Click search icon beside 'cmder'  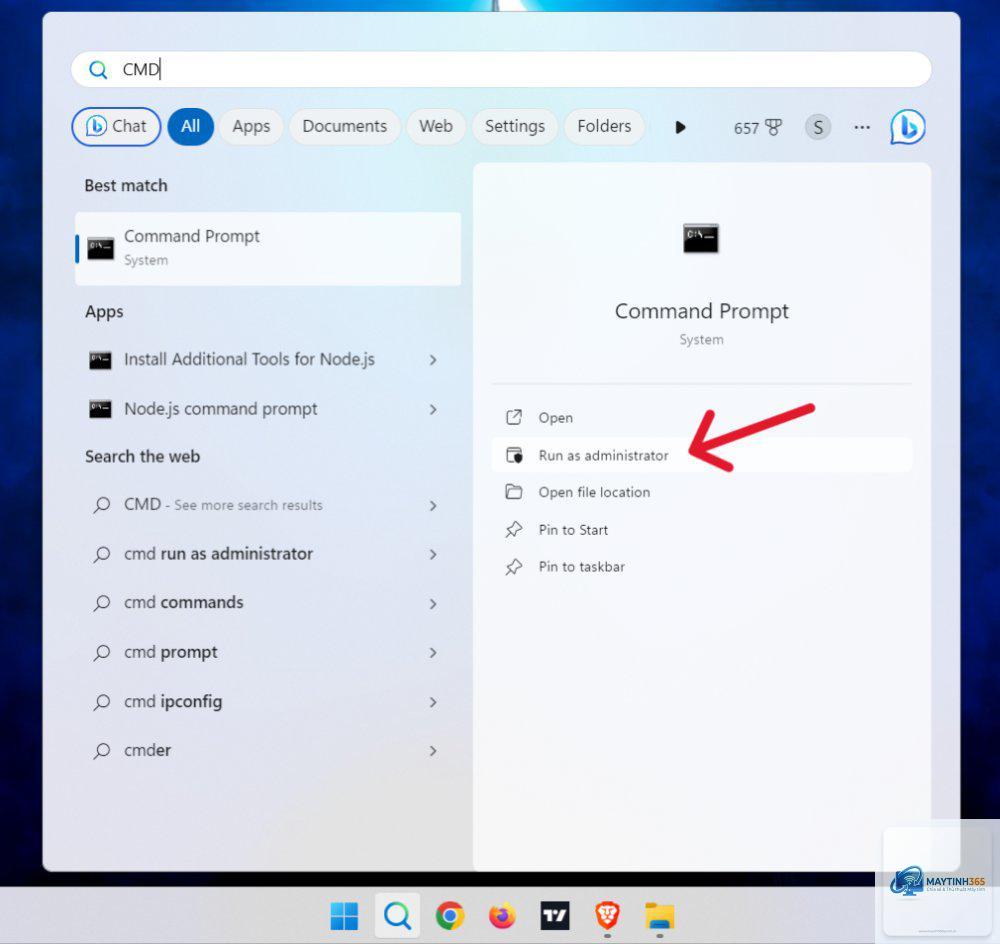101,751
